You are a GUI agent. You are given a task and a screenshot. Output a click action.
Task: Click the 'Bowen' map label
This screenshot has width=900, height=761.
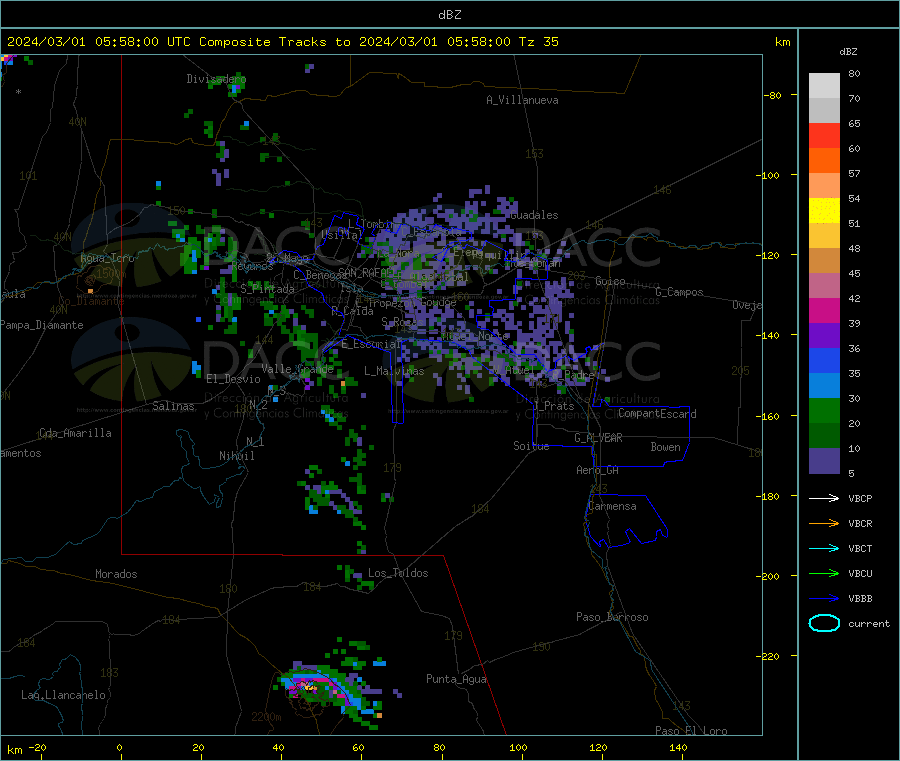665,447
